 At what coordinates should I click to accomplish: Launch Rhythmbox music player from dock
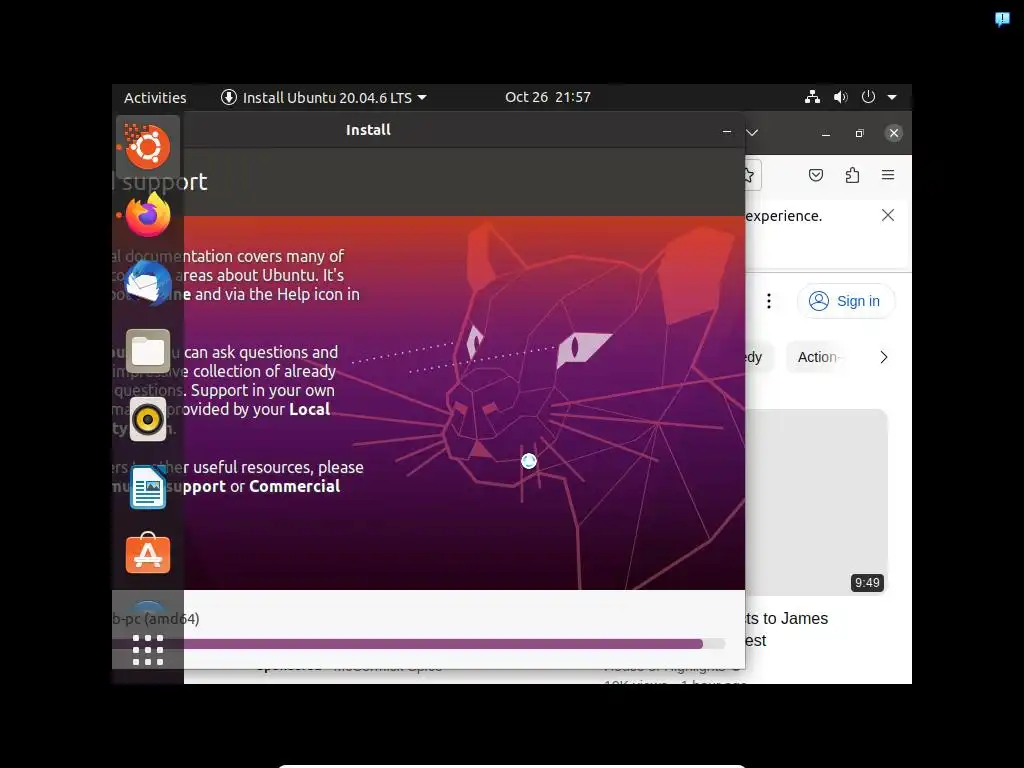148,419
